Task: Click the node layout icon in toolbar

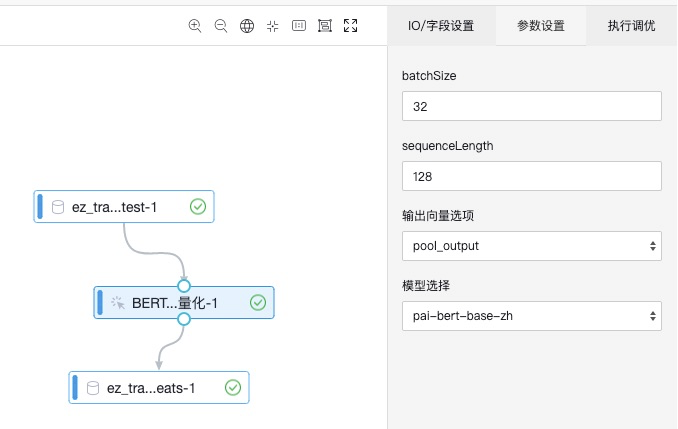Action: [324, 26]
